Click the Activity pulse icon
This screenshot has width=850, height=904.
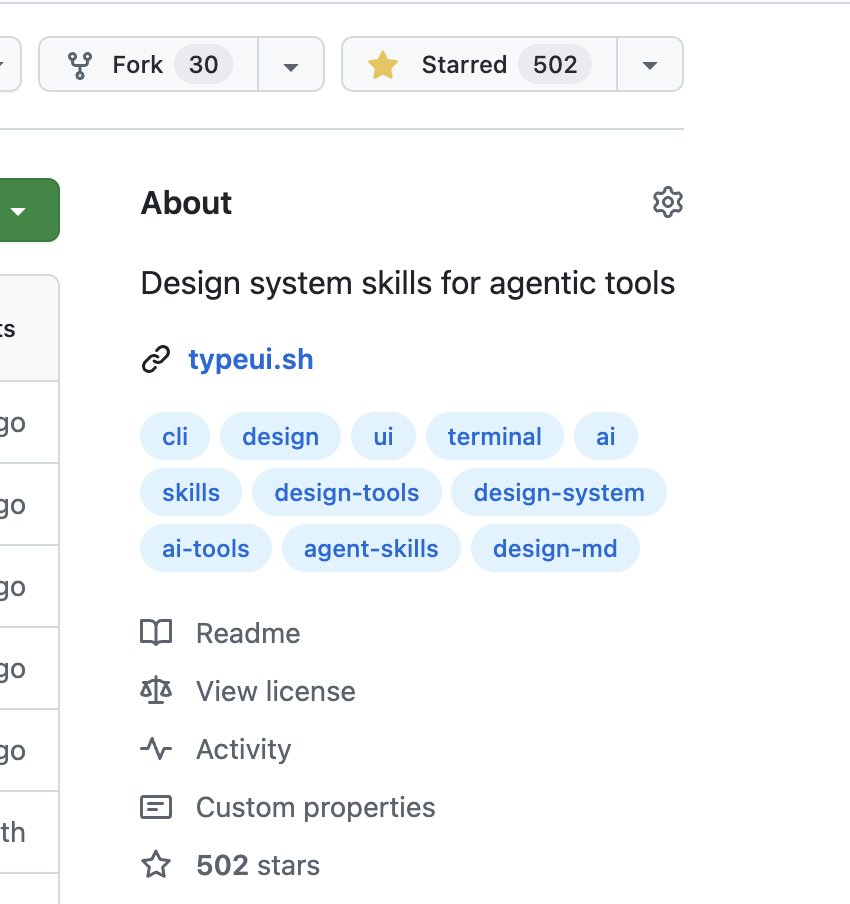pos(156,749)
